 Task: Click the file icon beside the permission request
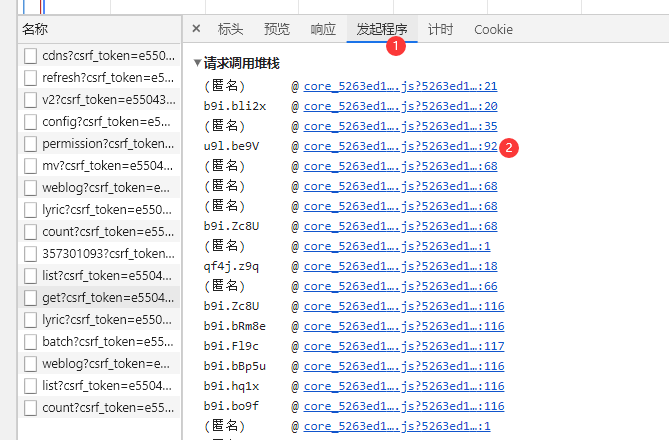(31, 144)
